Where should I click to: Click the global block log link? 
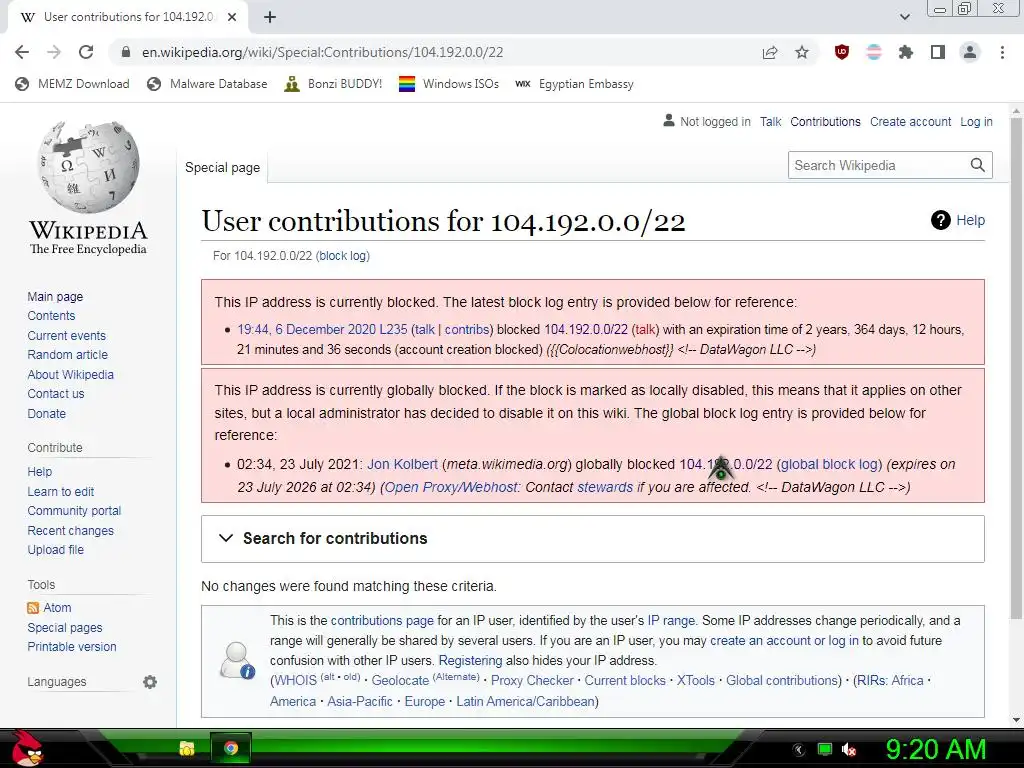coord(829,464)
